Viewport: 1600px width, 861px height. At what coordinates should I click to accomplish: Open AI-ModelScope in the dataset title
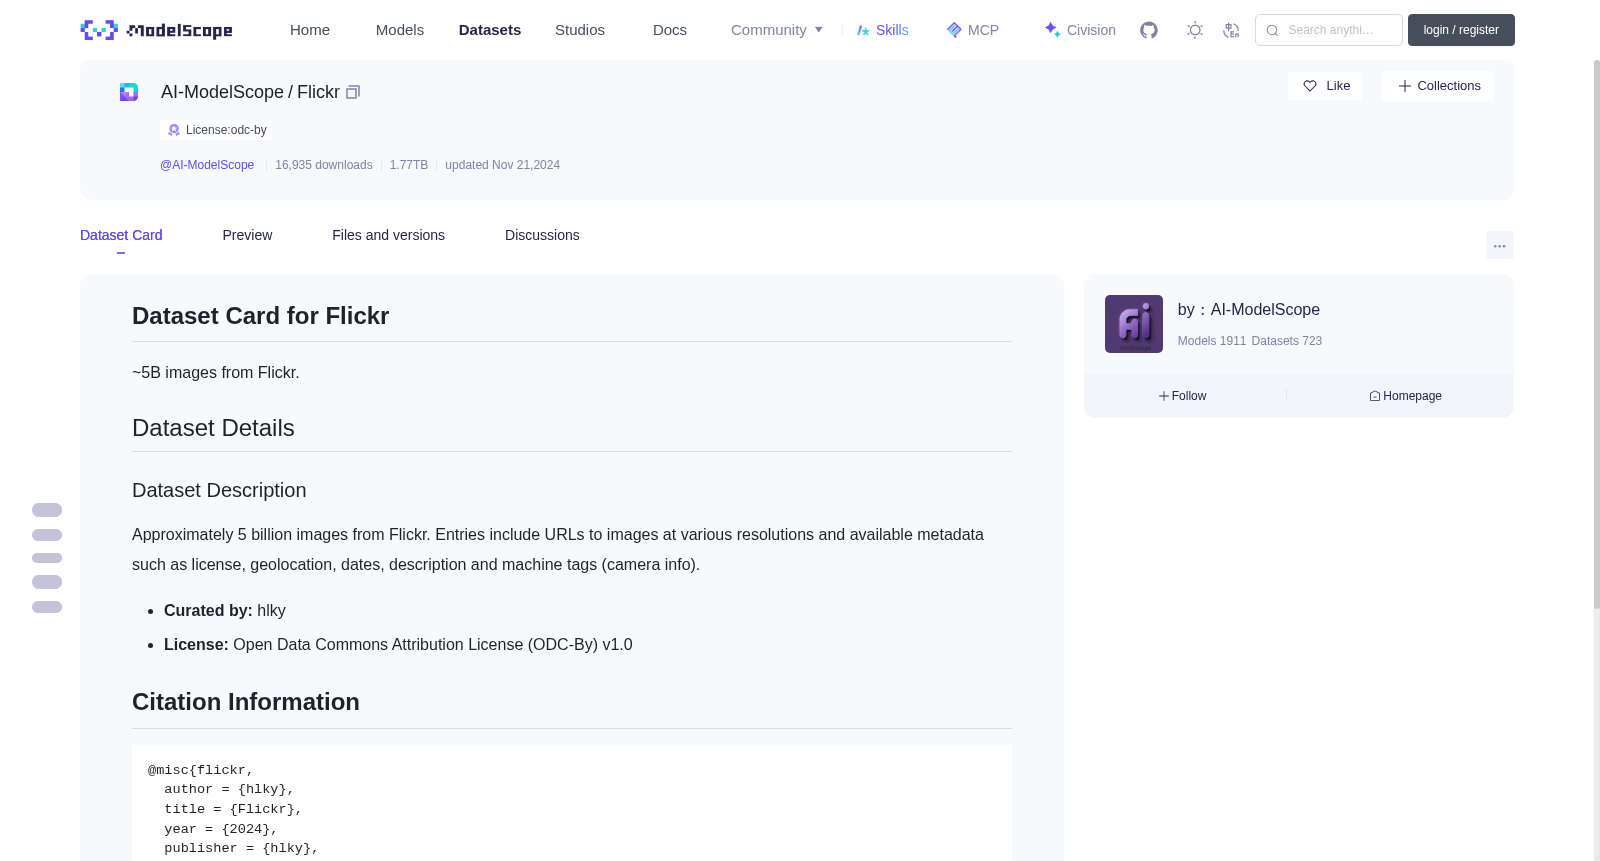point(222,92)
